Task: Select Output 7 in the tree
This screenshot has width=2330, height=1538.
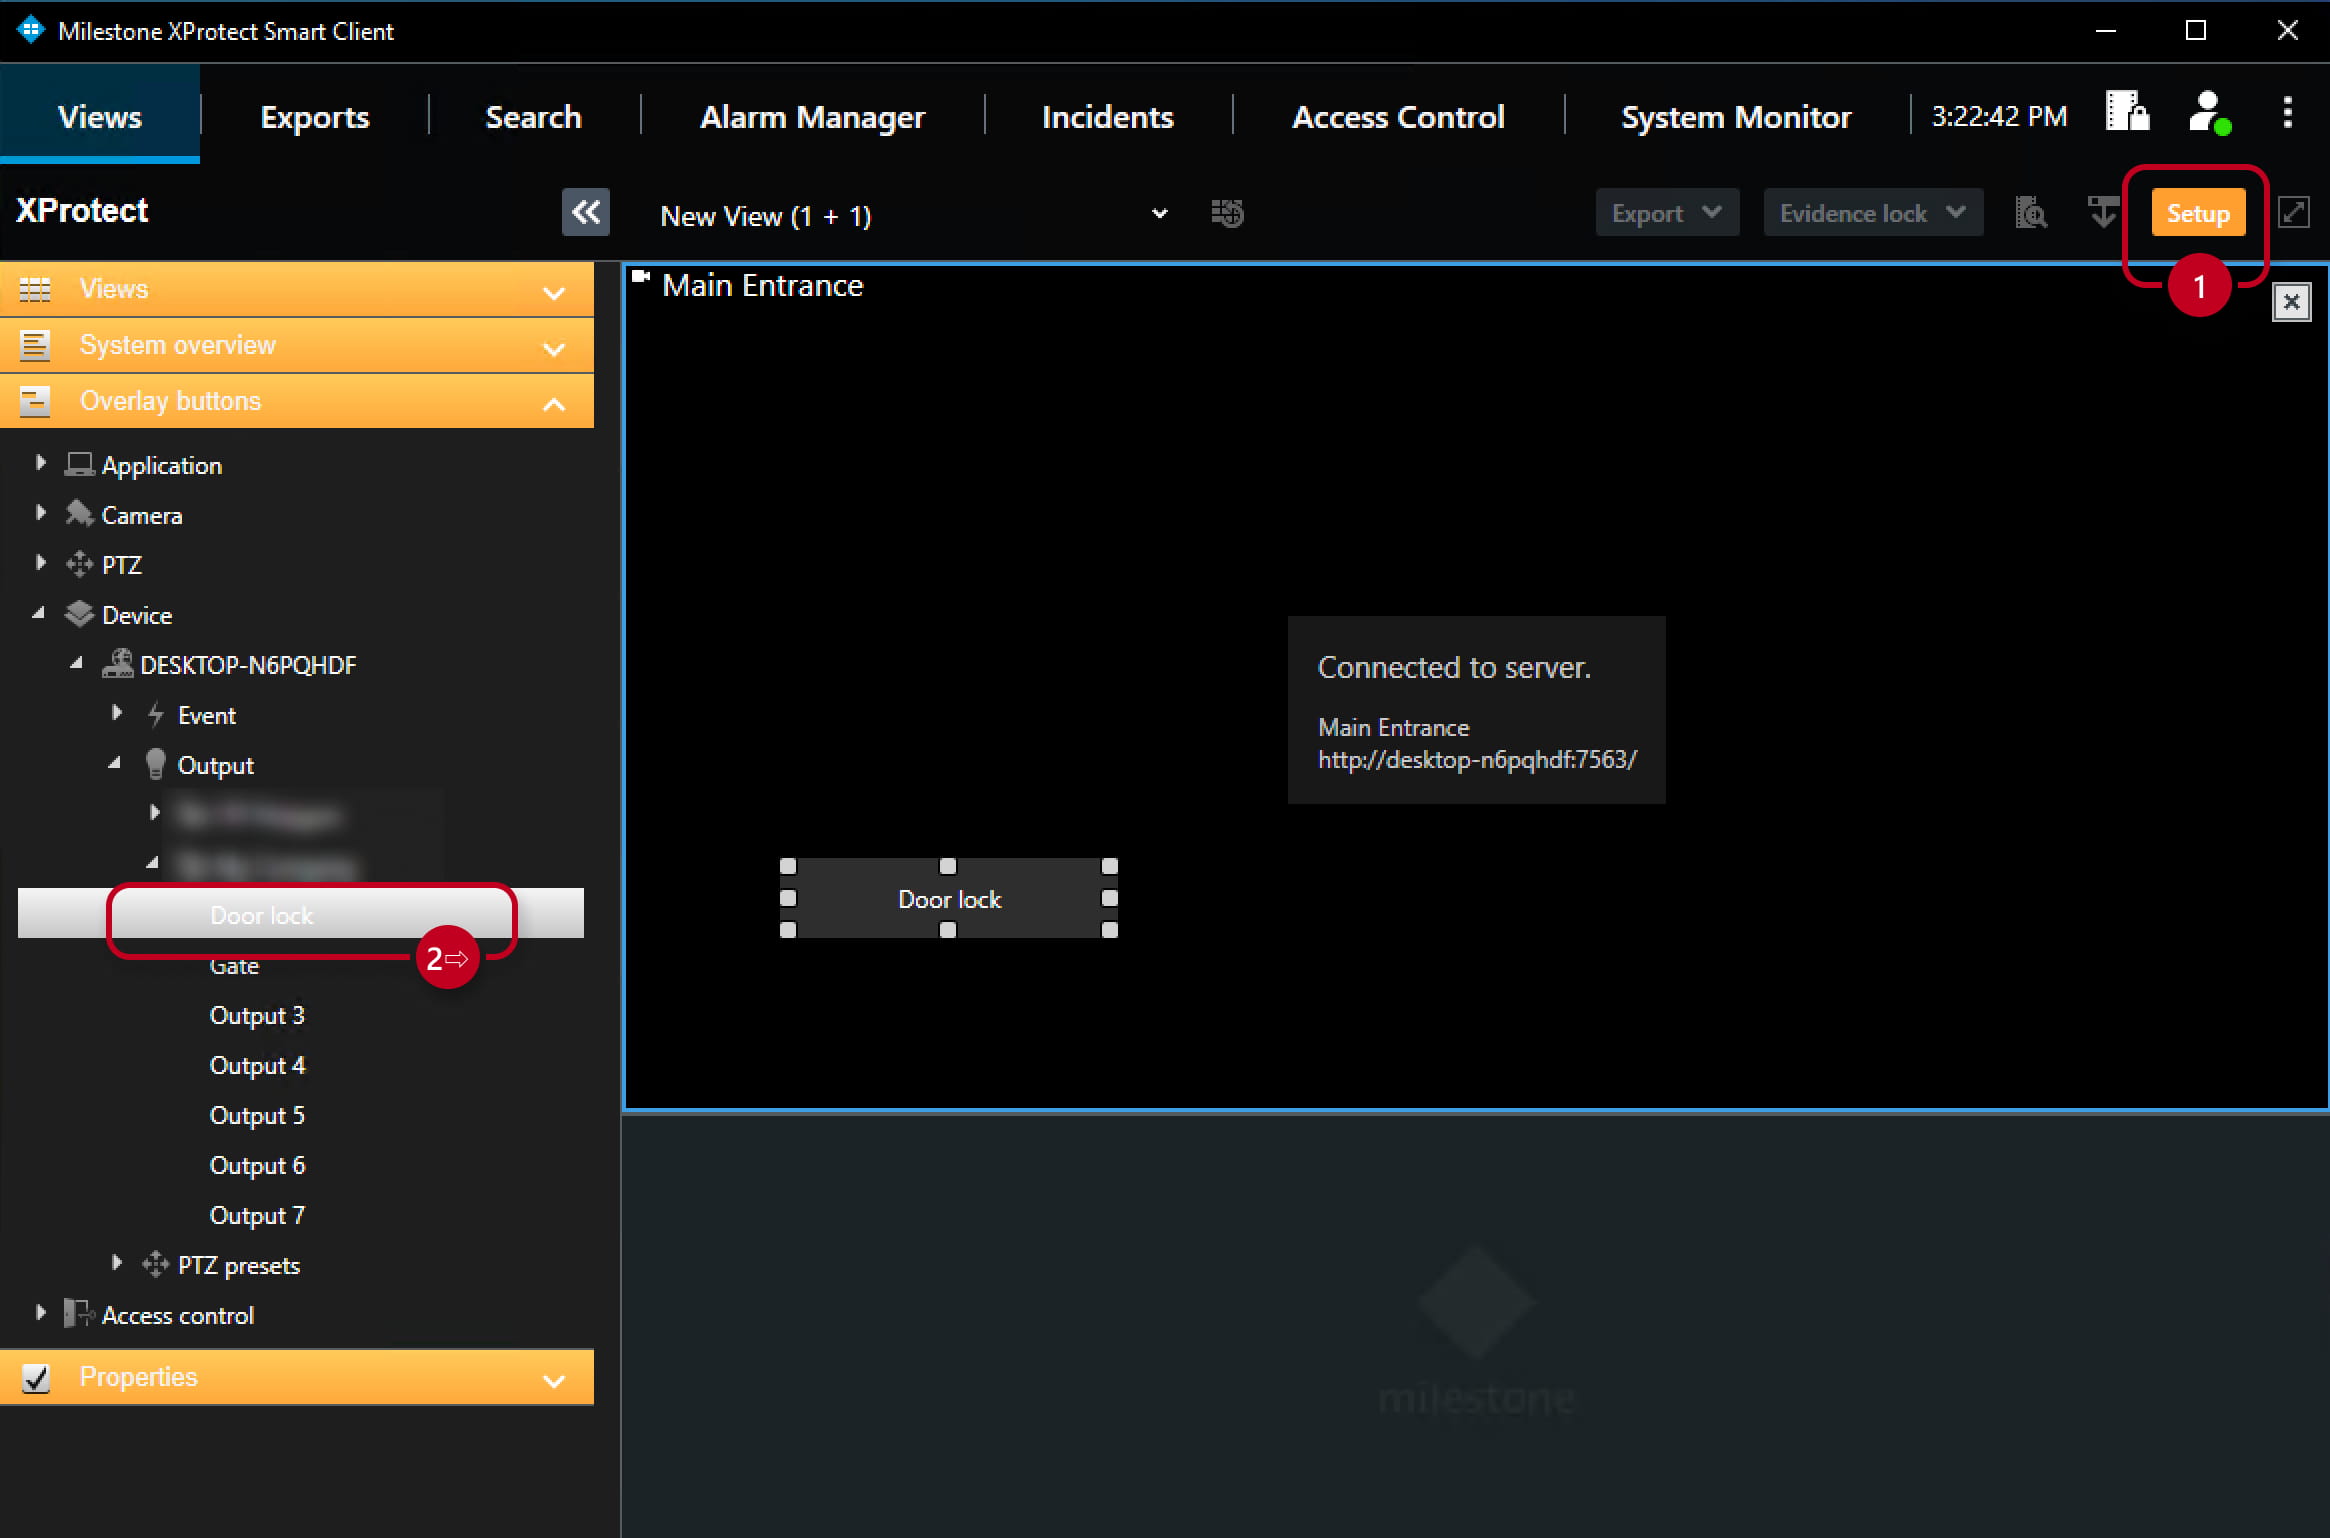Action: coord(257,1215)
